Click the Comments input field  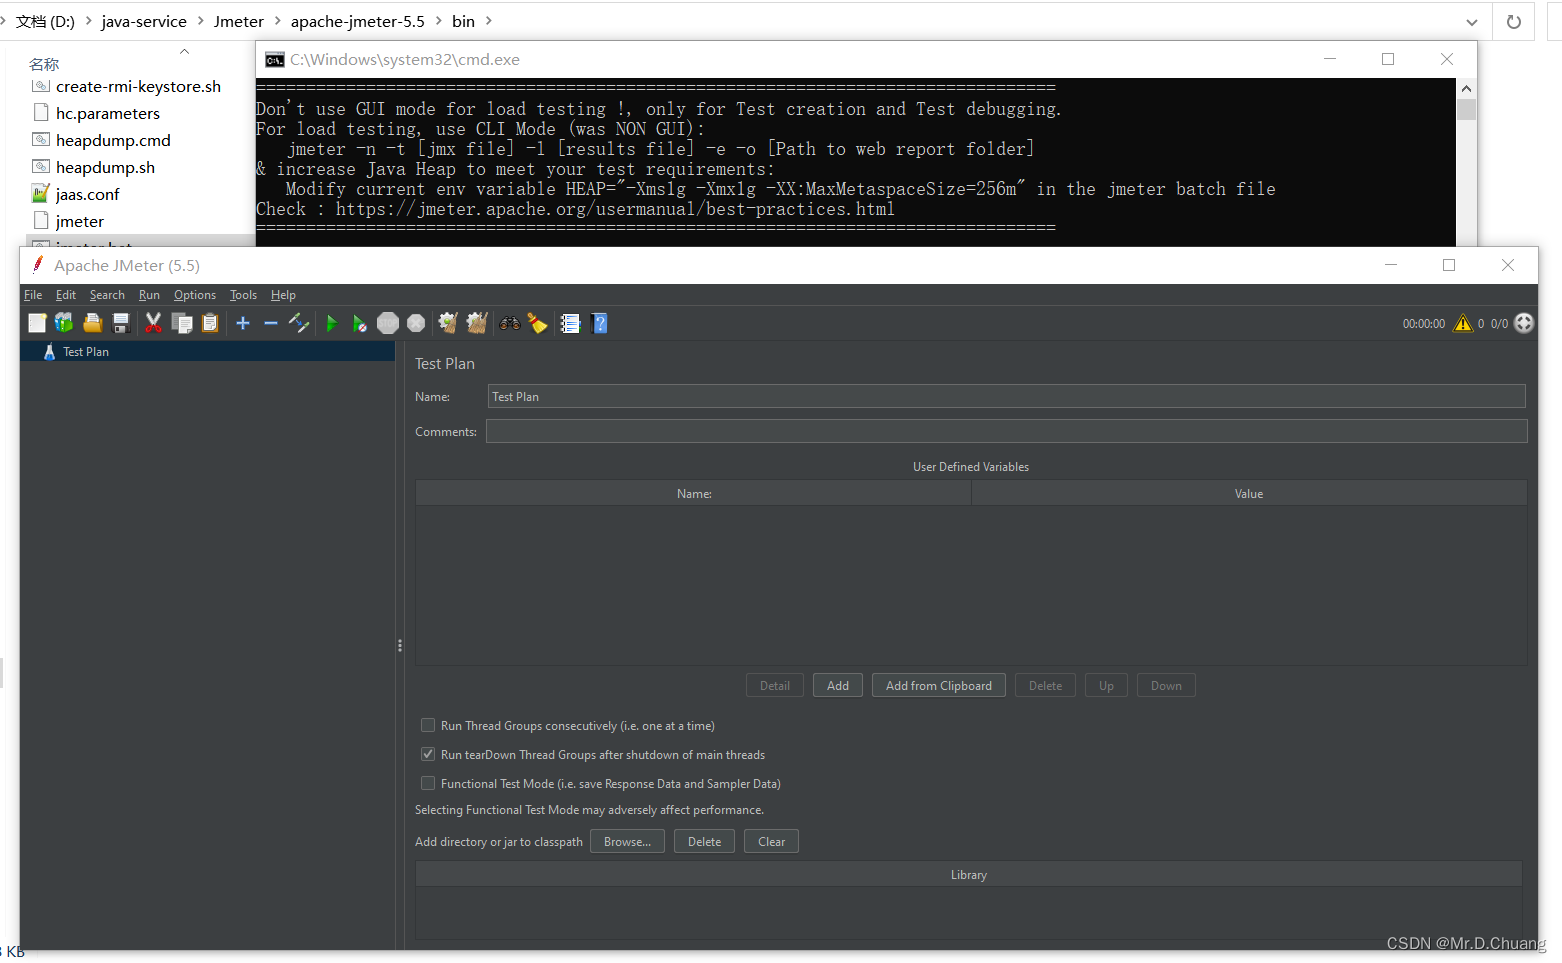(x=1007, y=431)
